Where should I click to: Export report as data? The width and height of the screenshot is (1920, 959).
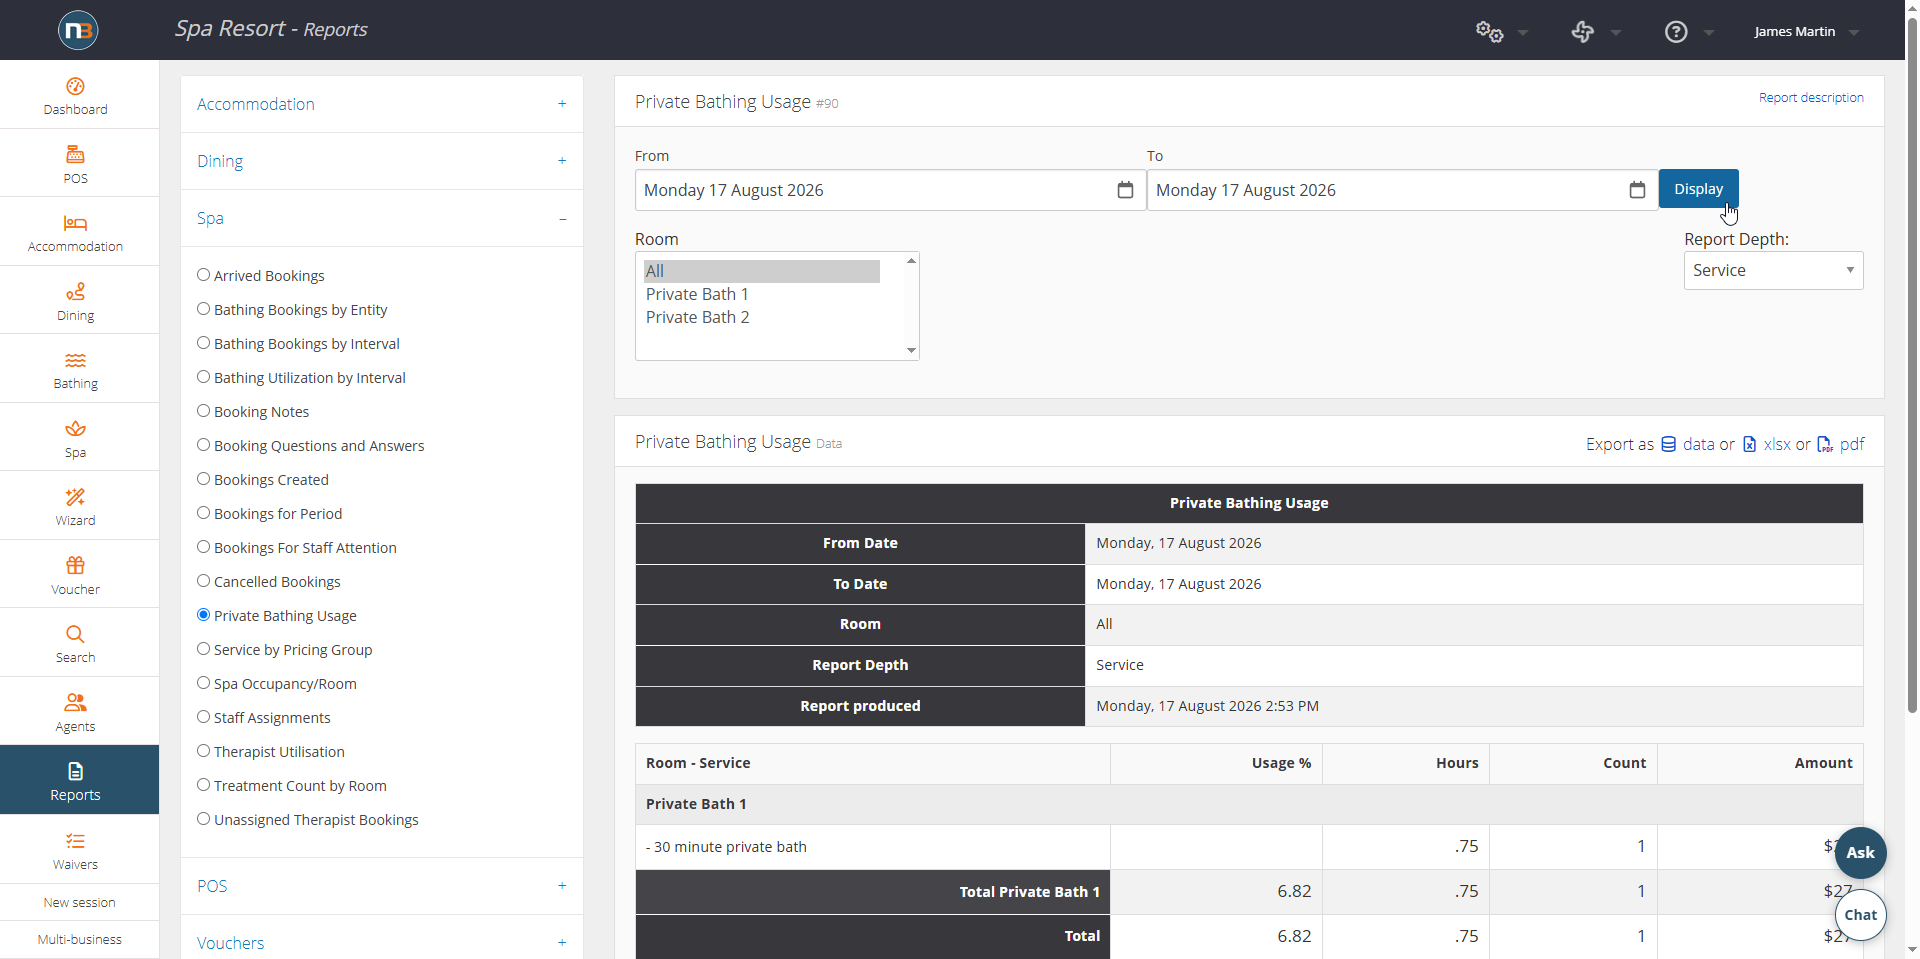[x=1688, y=444]
